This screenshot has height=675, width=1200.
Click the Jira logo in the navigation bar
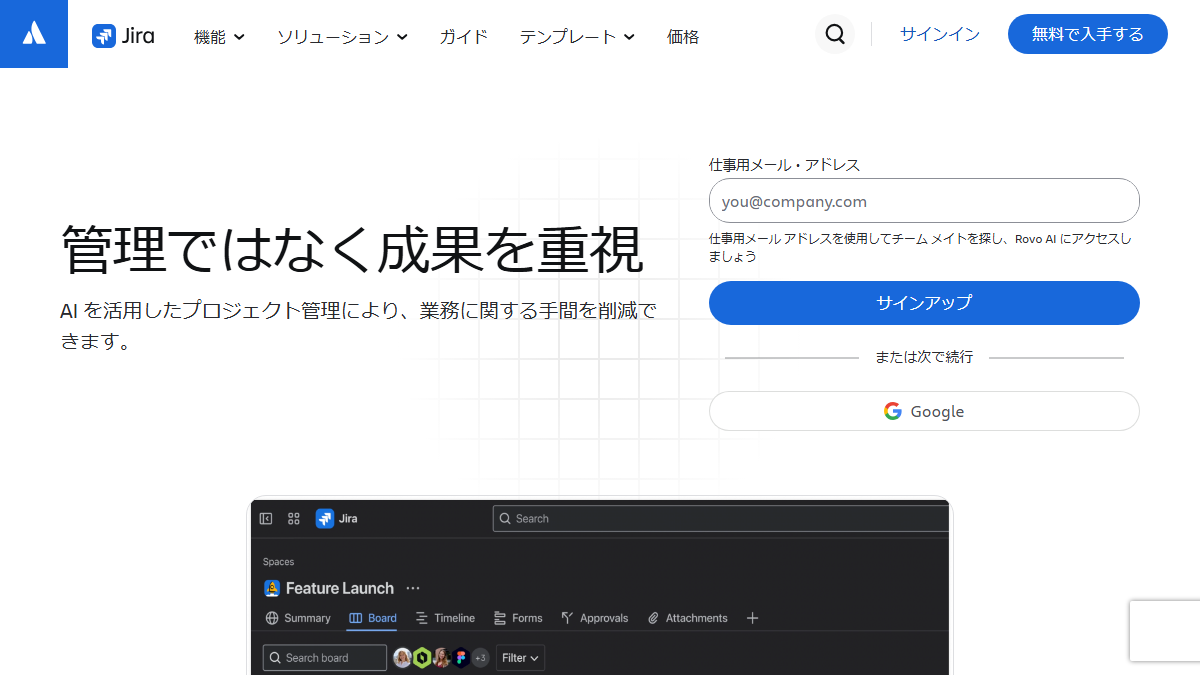pos(123,36)
